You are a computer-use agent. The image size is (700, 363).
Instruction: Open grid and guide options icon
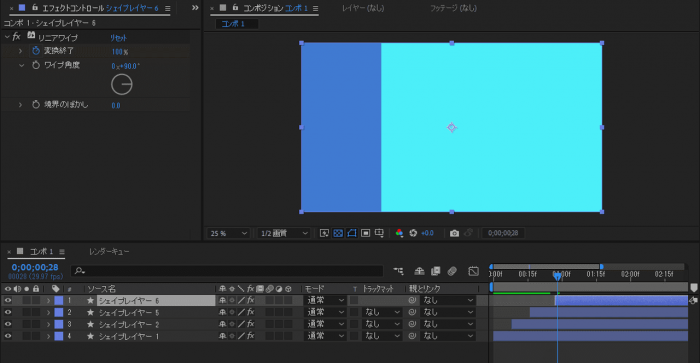click(x=379, y=233)
